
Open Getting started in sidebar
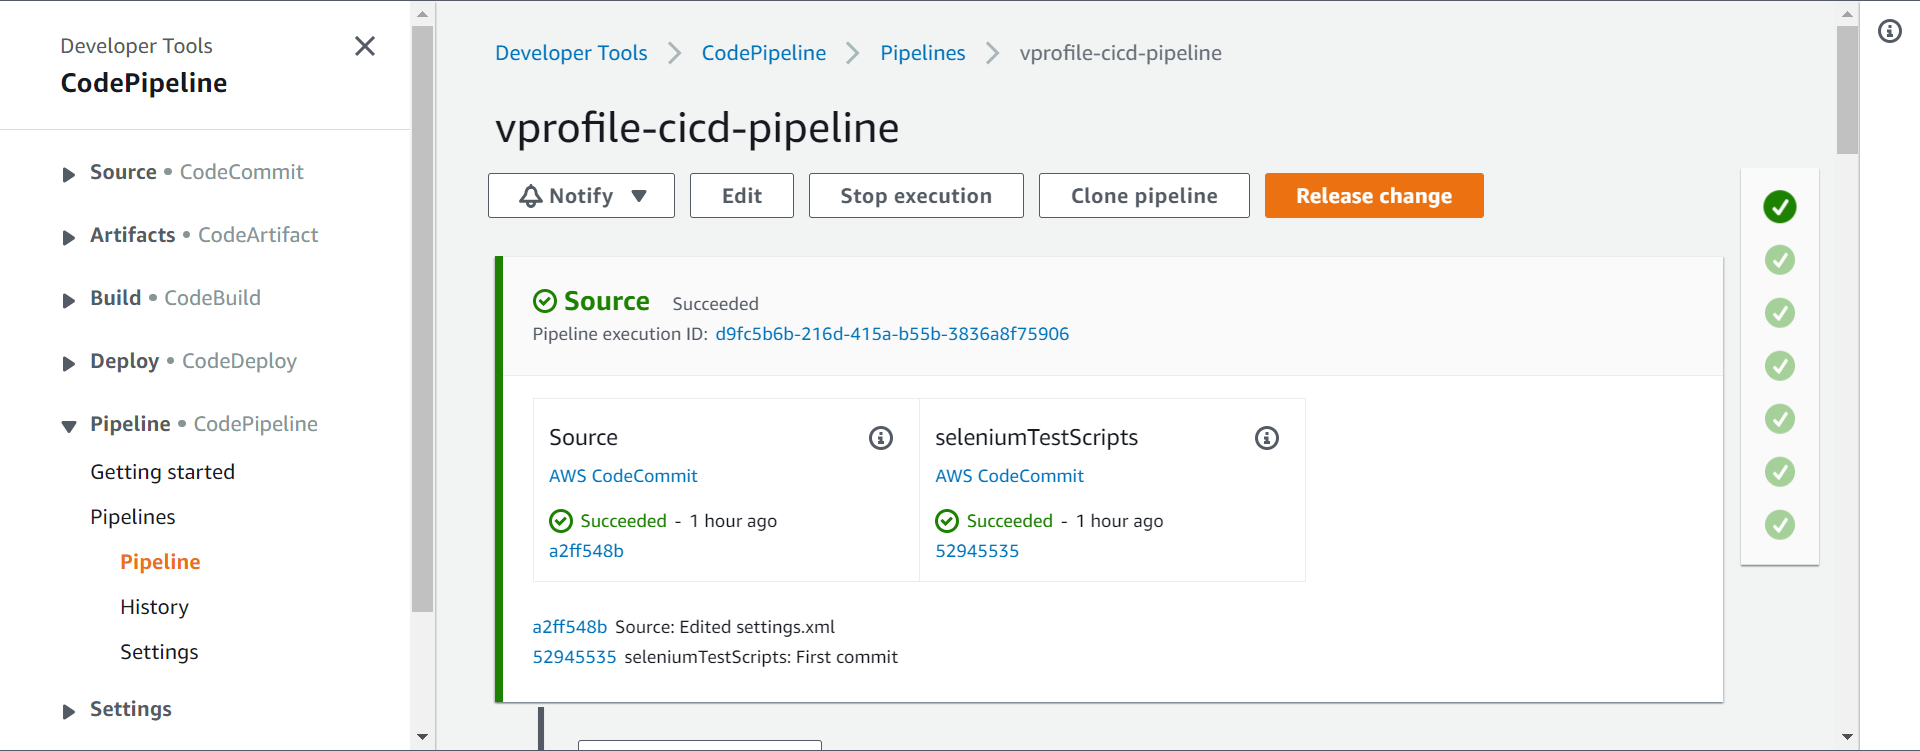(163, 472)
